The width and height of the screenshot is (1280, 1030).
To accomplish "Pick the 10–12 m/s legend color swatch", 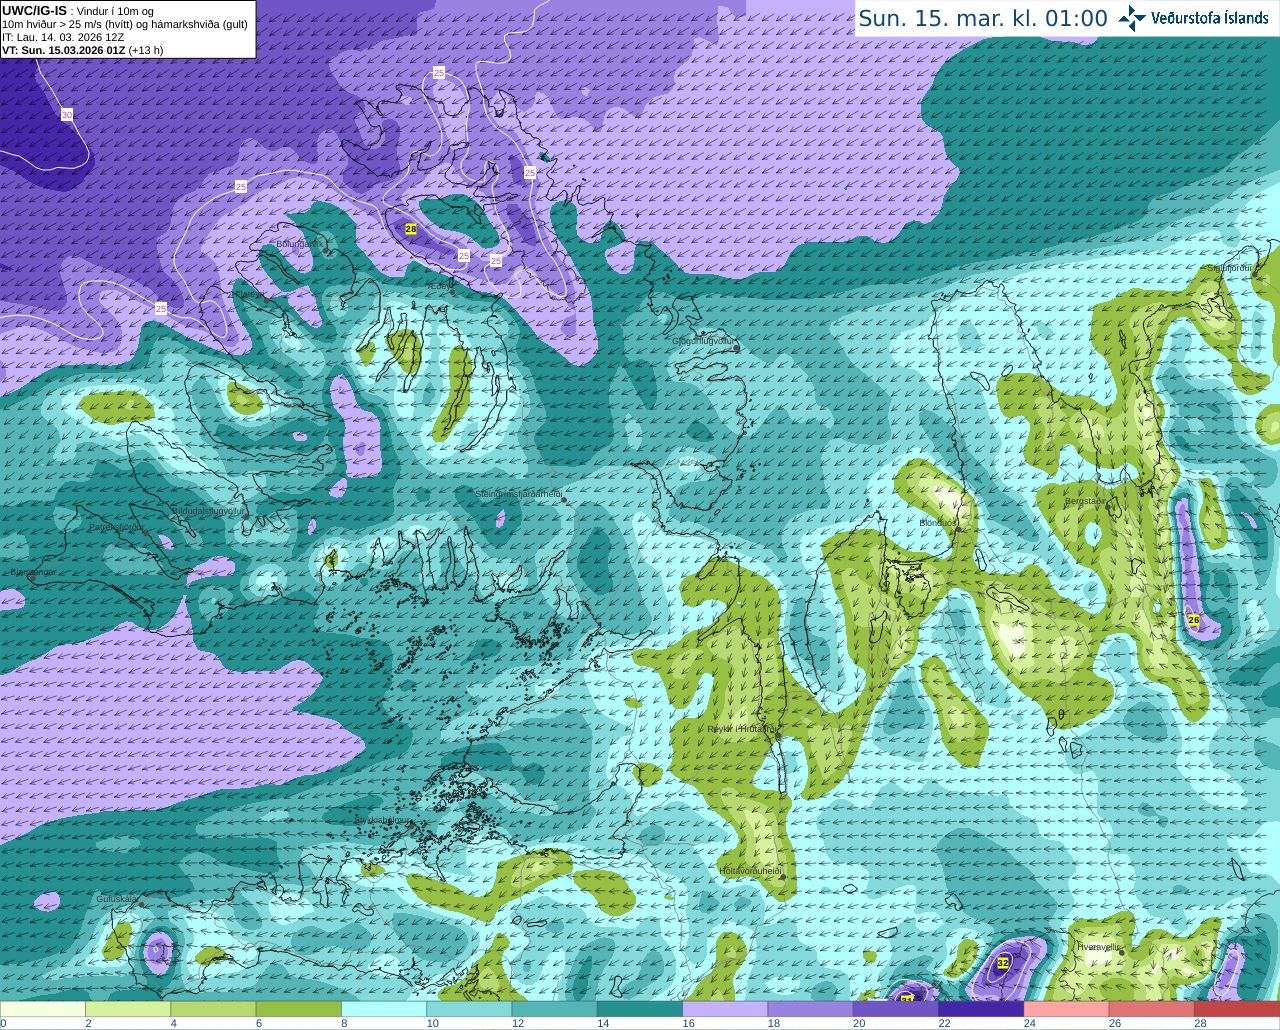I will (469, 1009).
